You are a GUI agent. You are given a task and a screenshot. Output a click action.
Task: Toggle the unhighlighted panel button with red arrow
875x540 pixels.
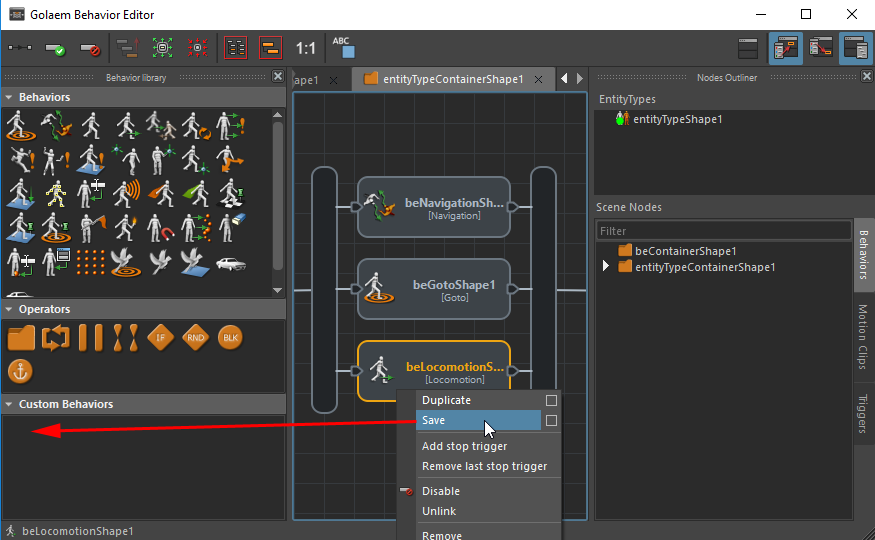tap(821, 49)
